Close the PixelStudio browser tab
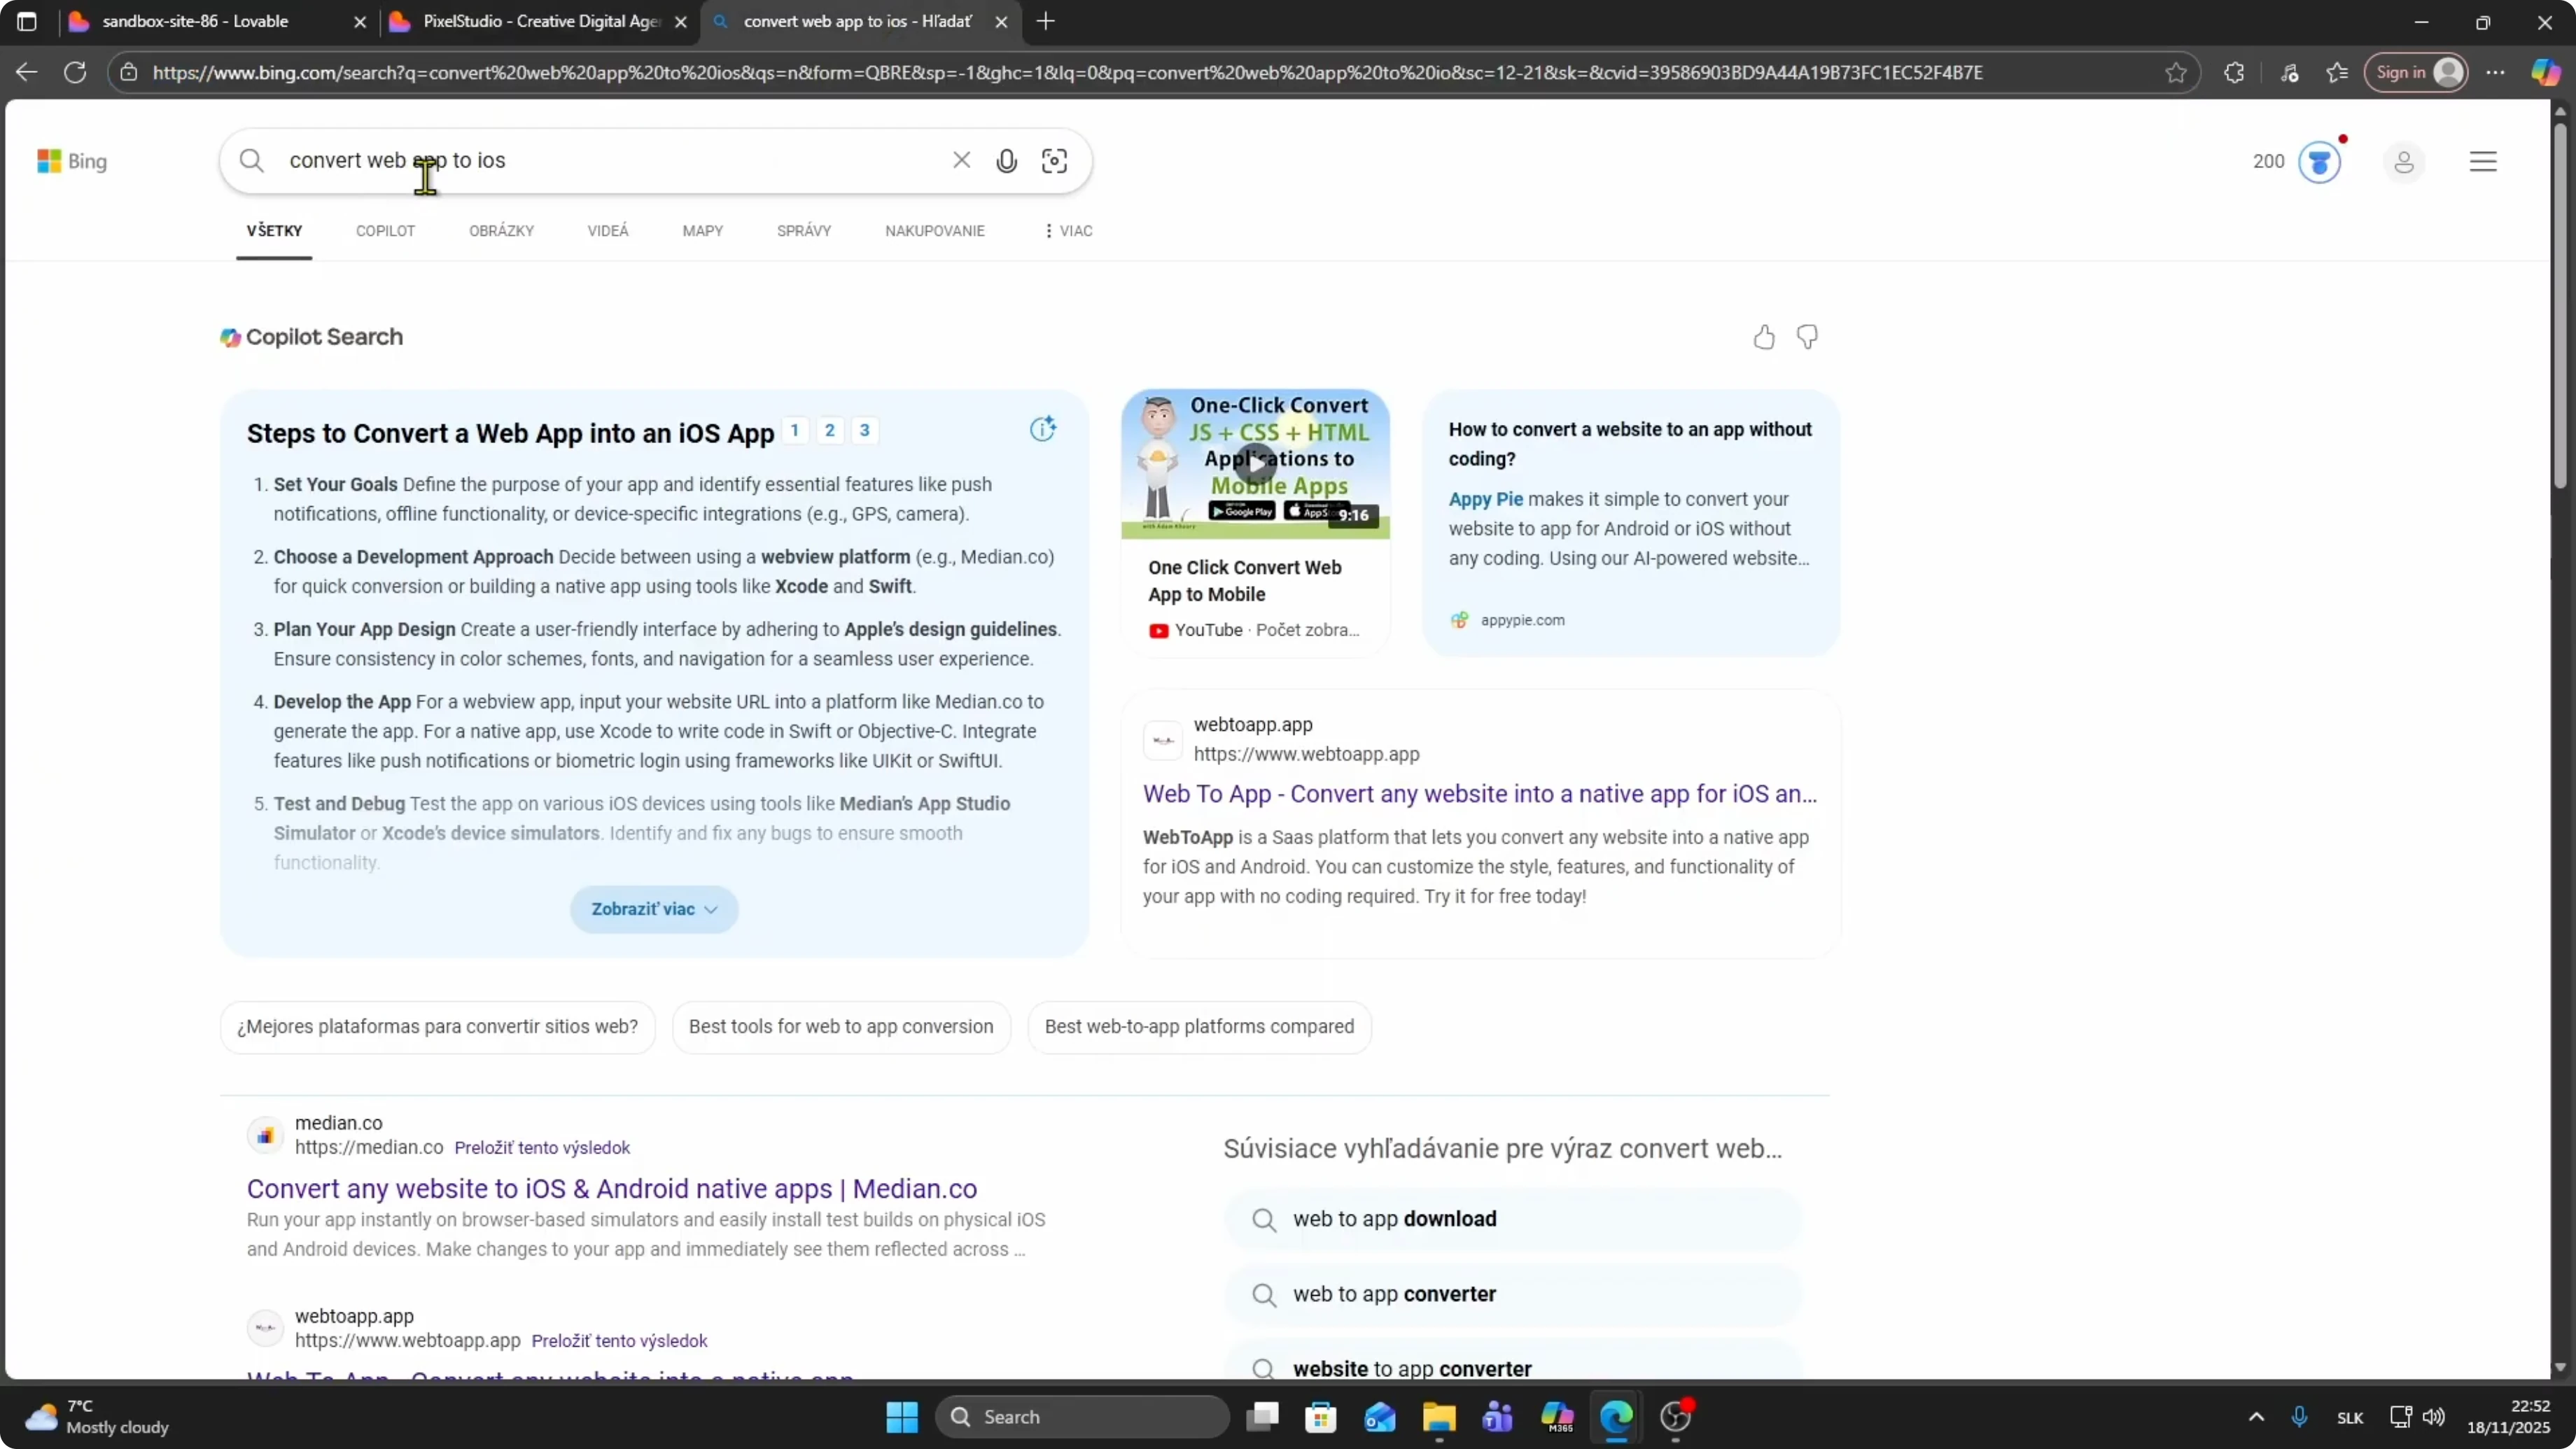Image resolution: width=2576 pixels, height=1449 pixels. 681,22
